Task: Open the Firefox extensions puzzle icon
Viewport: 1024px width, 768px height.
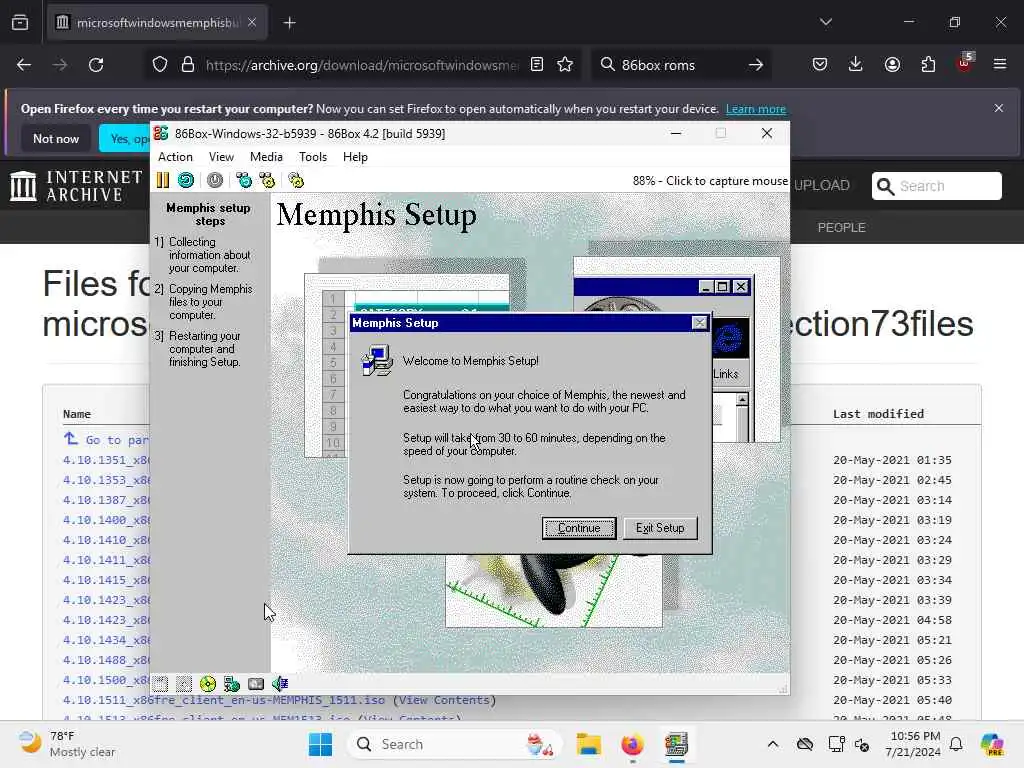Action: 928,65
